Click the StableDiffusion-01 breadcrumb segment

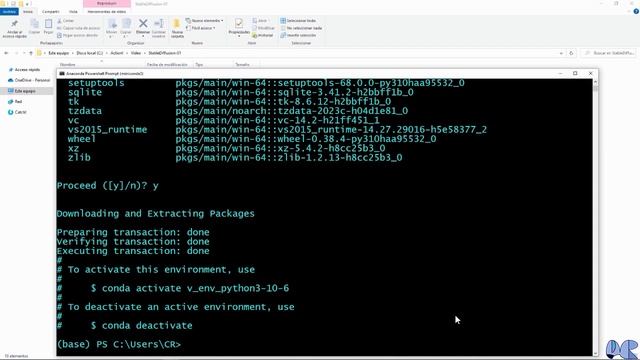coord(164,53)
